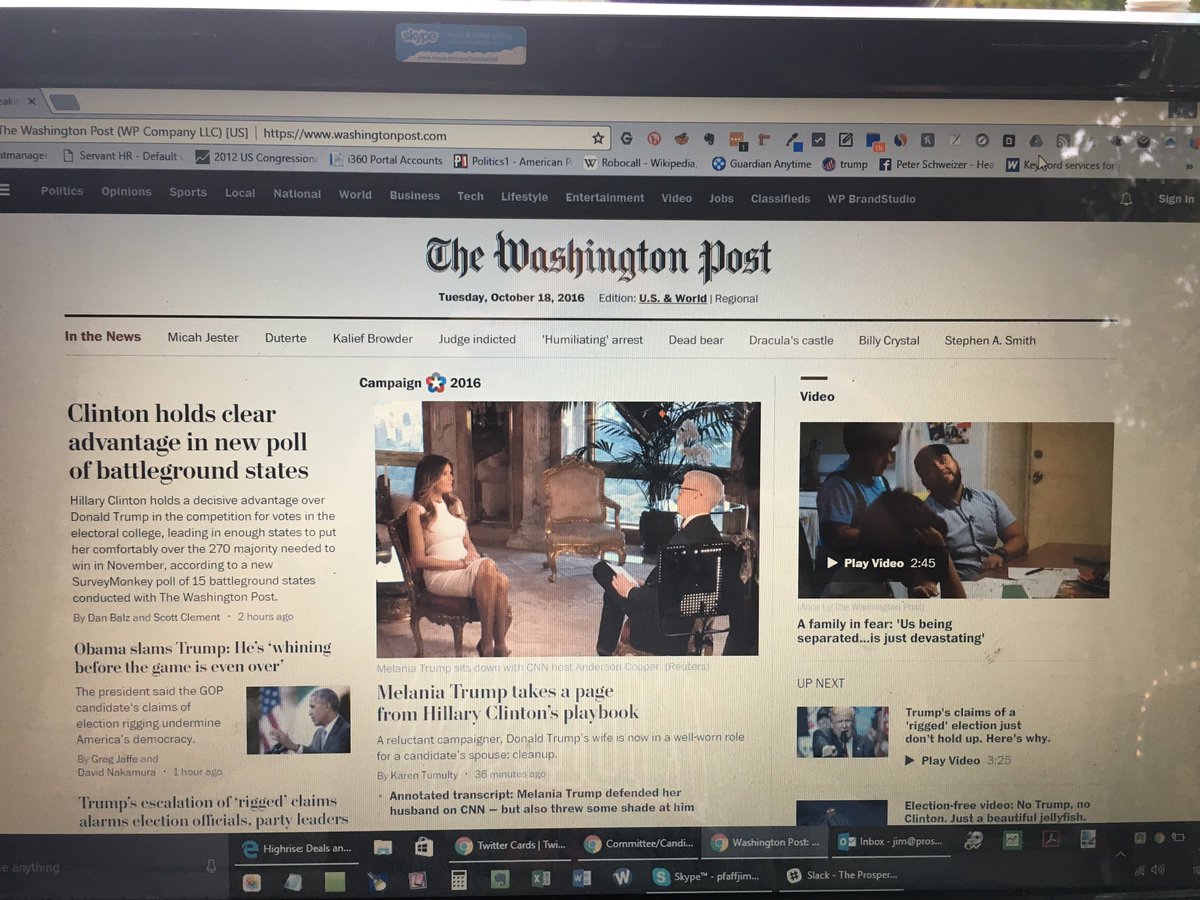Viewport: 1200px width, 900px height.
Task: Open Obama slams Trump headline
Action: click(x=203, y=657)
